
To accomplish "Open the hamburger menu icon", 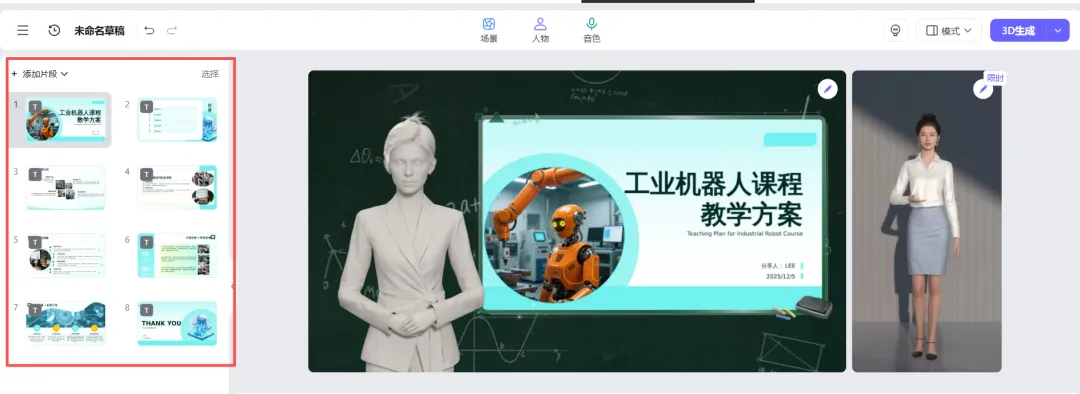I will (x=23, y=30).
